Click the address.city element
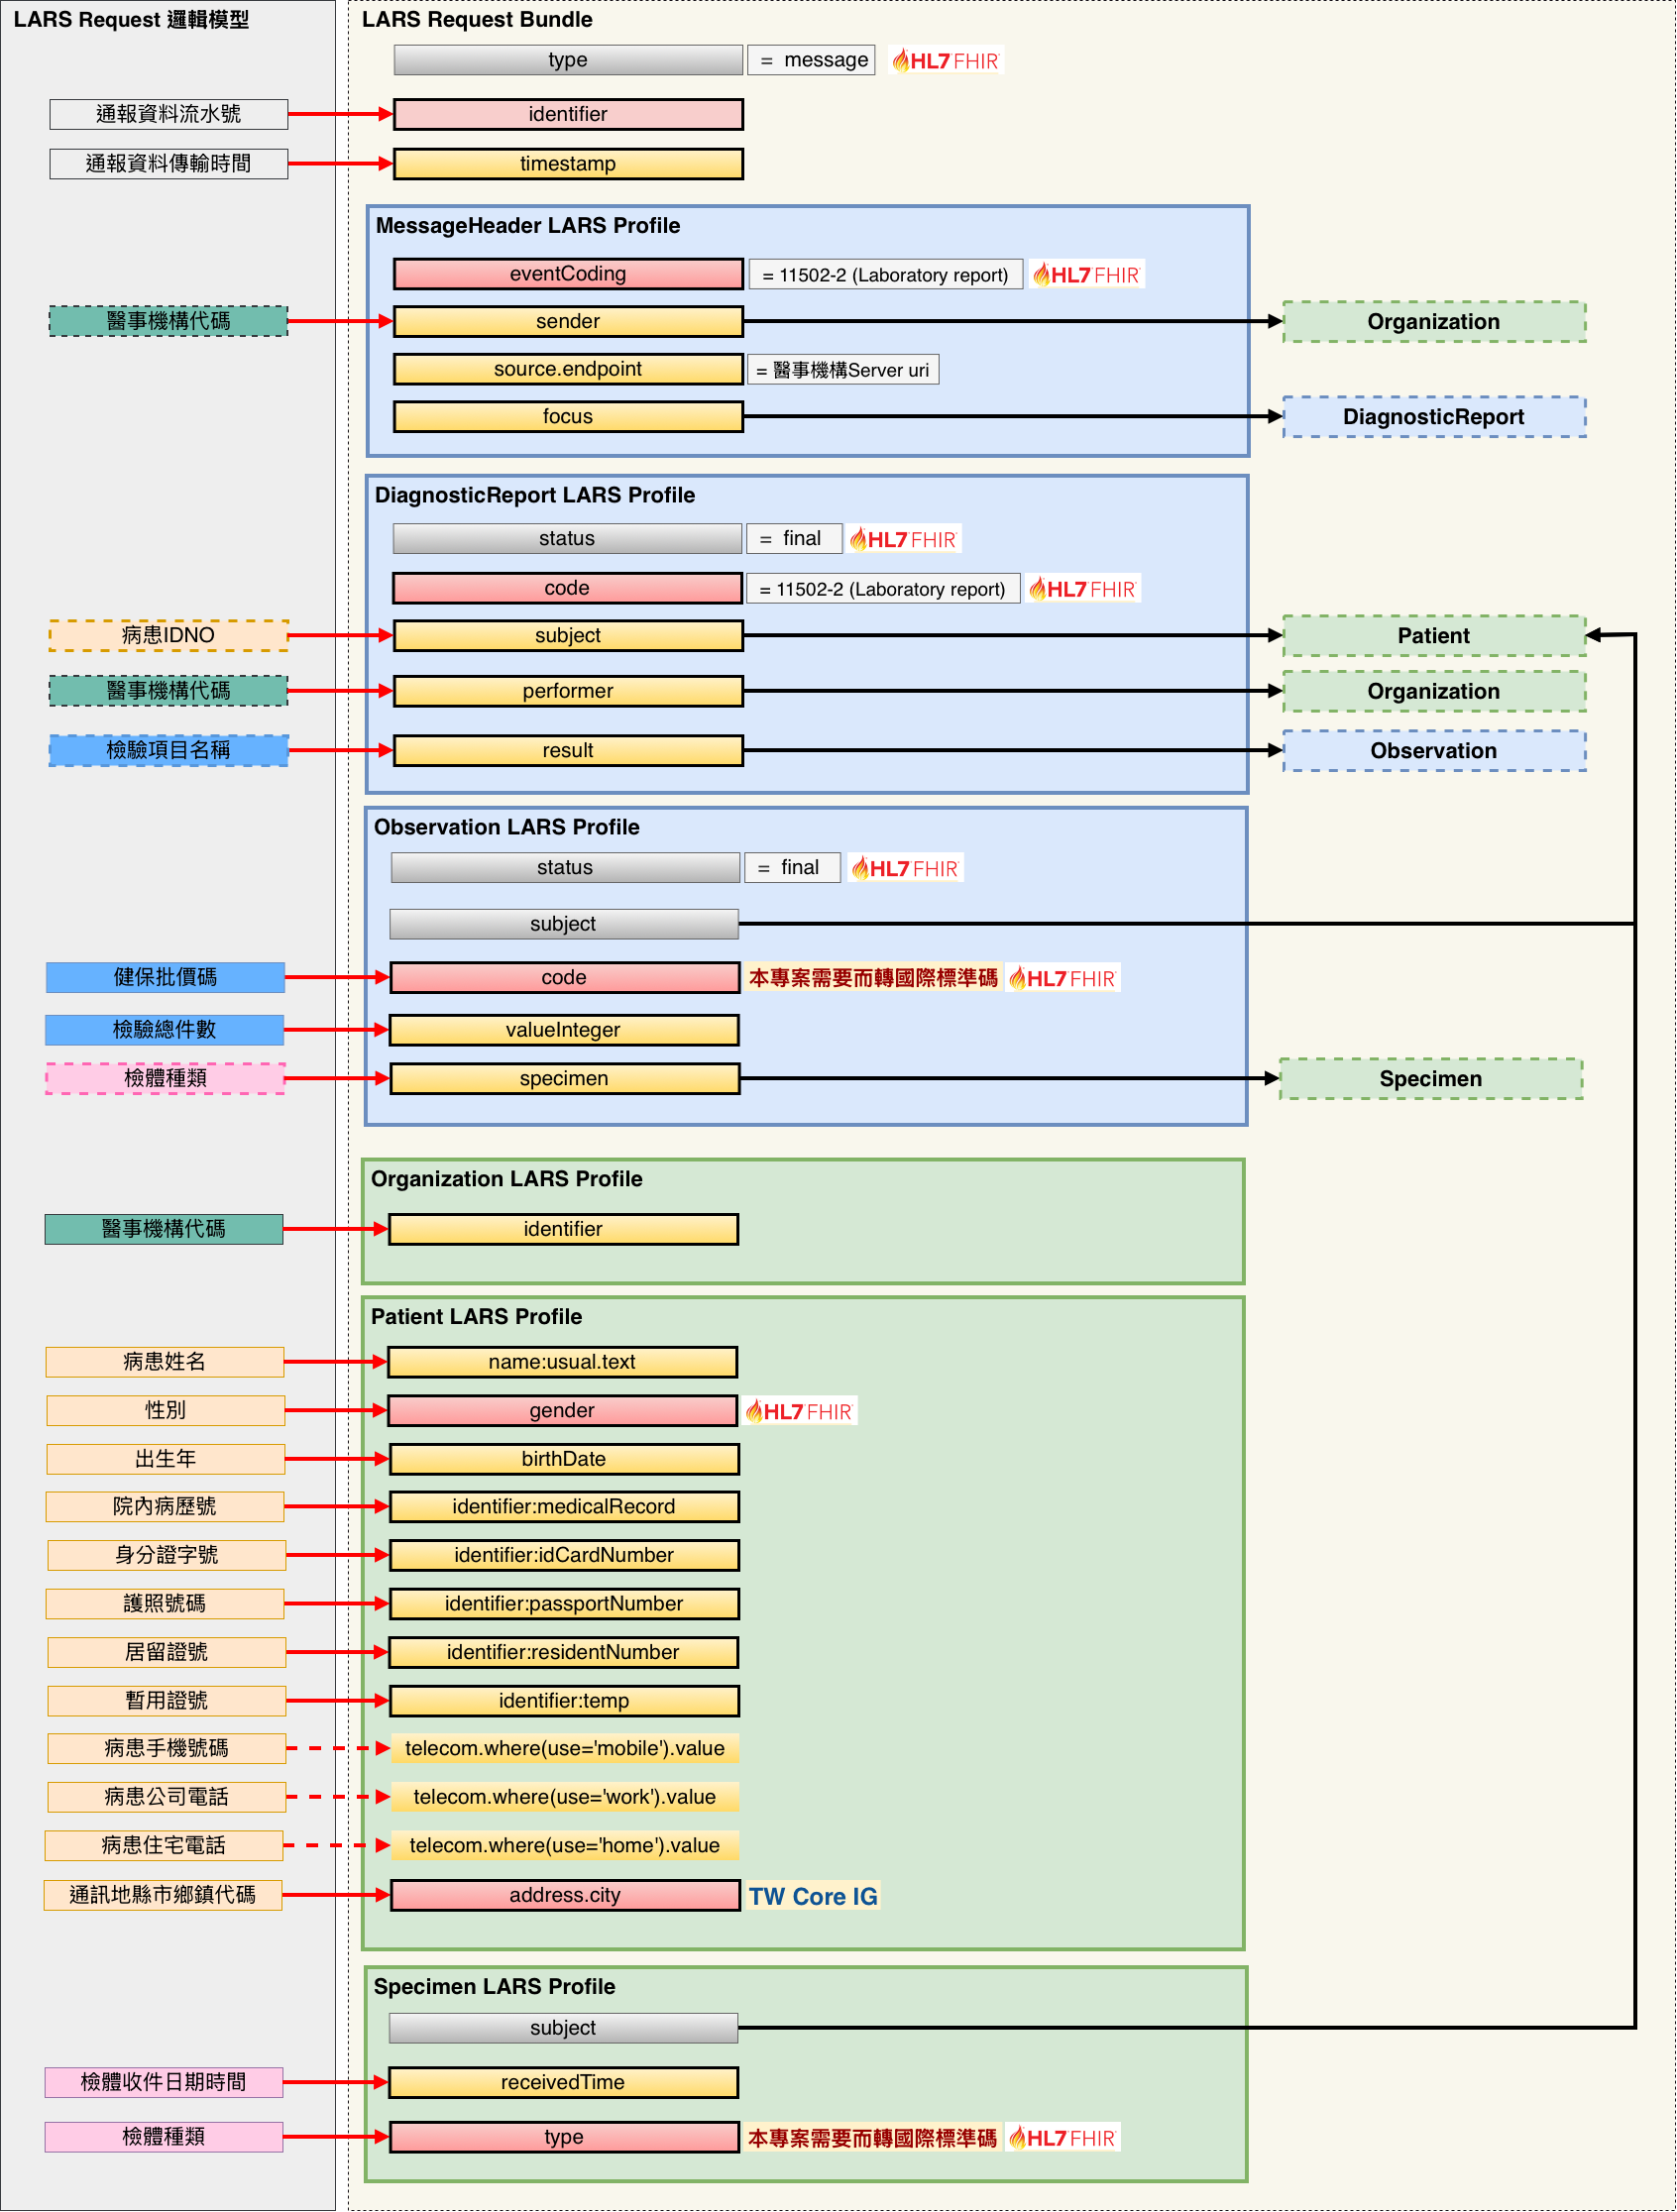 tap(565, 1896)
